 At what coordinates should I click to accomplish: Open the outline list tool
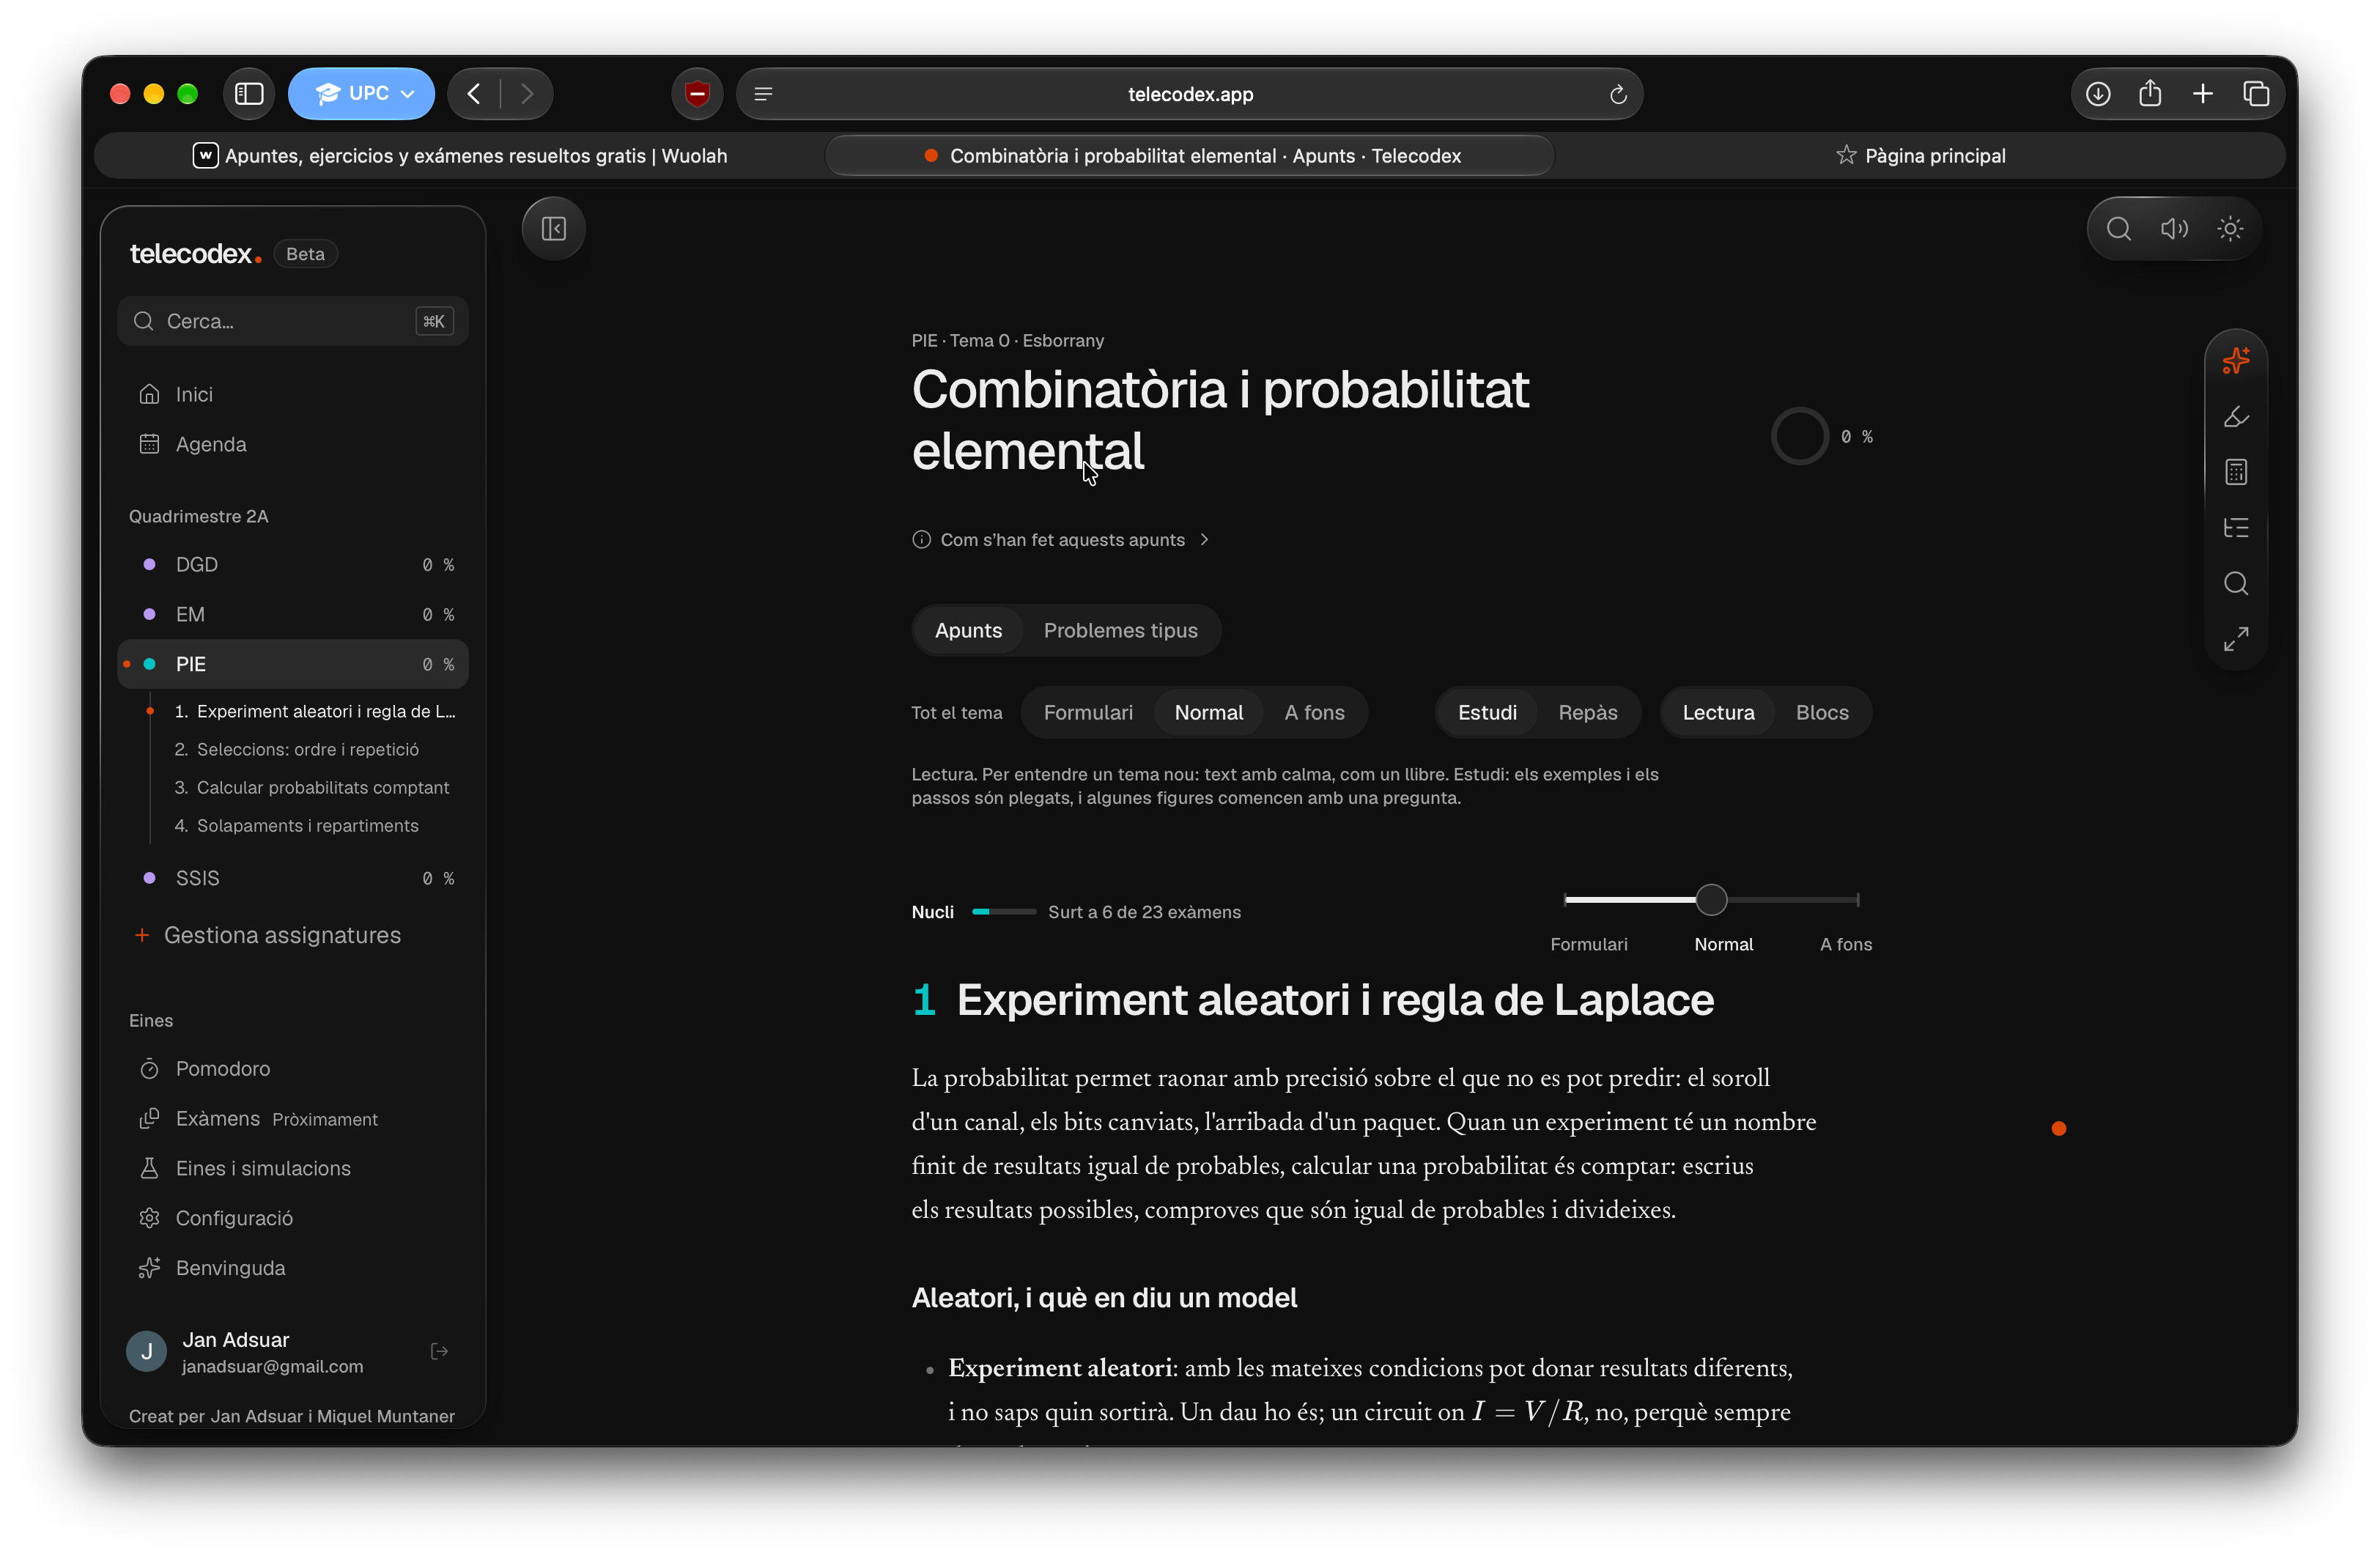pos(2236,527)
